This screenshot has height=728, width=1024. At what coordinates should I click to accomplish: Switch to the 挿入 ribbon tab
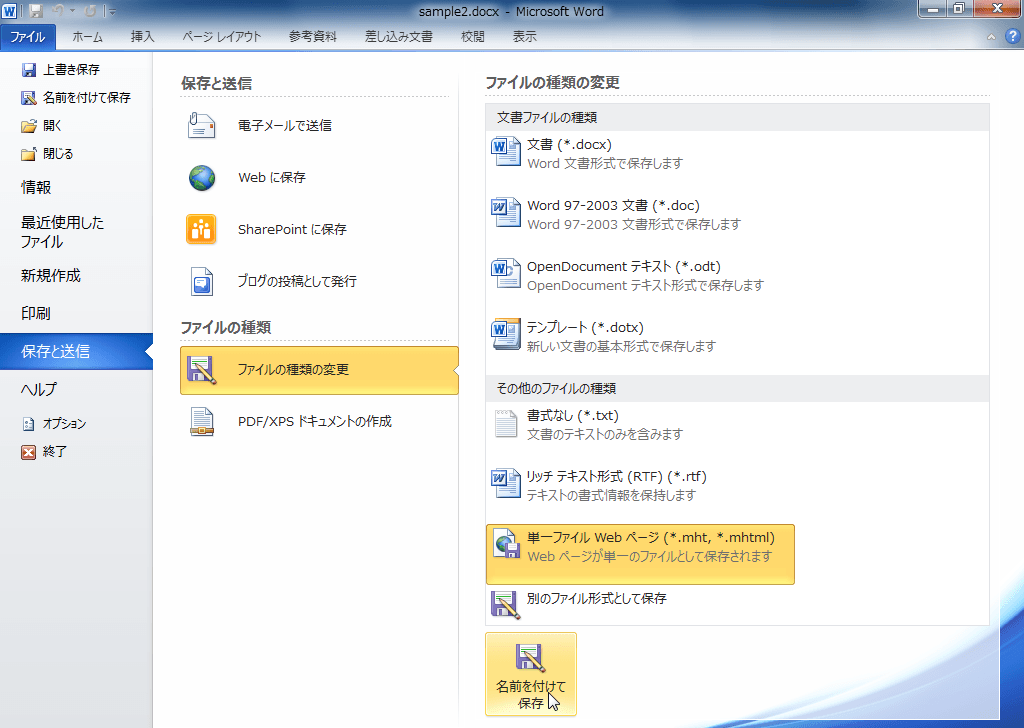click(142, 37)
